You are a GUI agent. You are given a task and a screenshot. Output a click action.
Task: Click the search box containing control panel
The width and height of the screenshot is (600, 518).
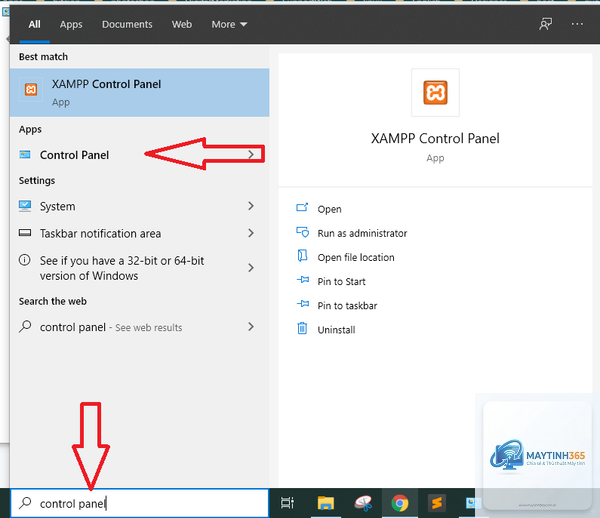coord(140,503)
